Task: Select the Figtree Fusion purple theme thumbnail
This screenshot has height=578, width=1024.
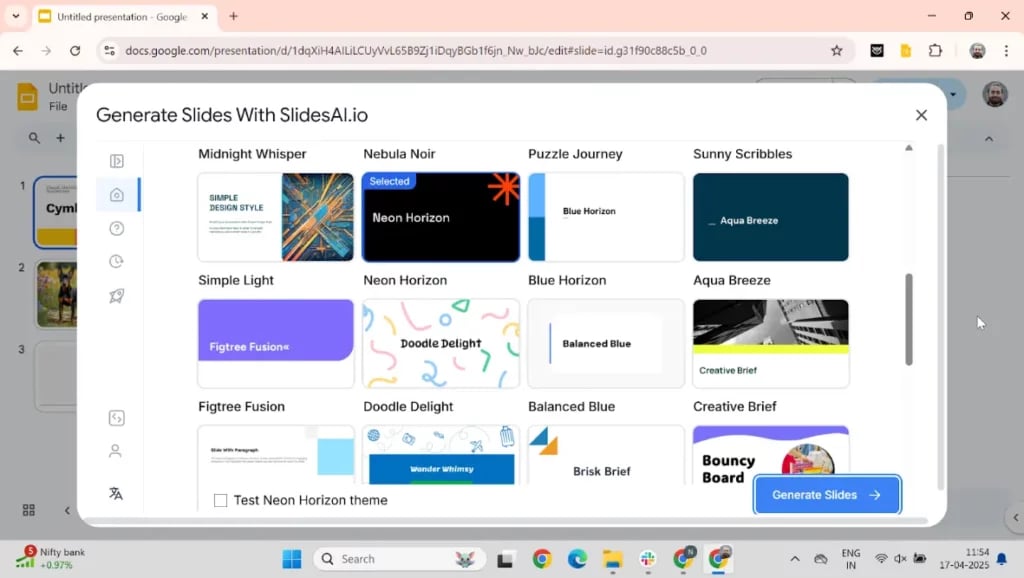Action: coord(276,343)
